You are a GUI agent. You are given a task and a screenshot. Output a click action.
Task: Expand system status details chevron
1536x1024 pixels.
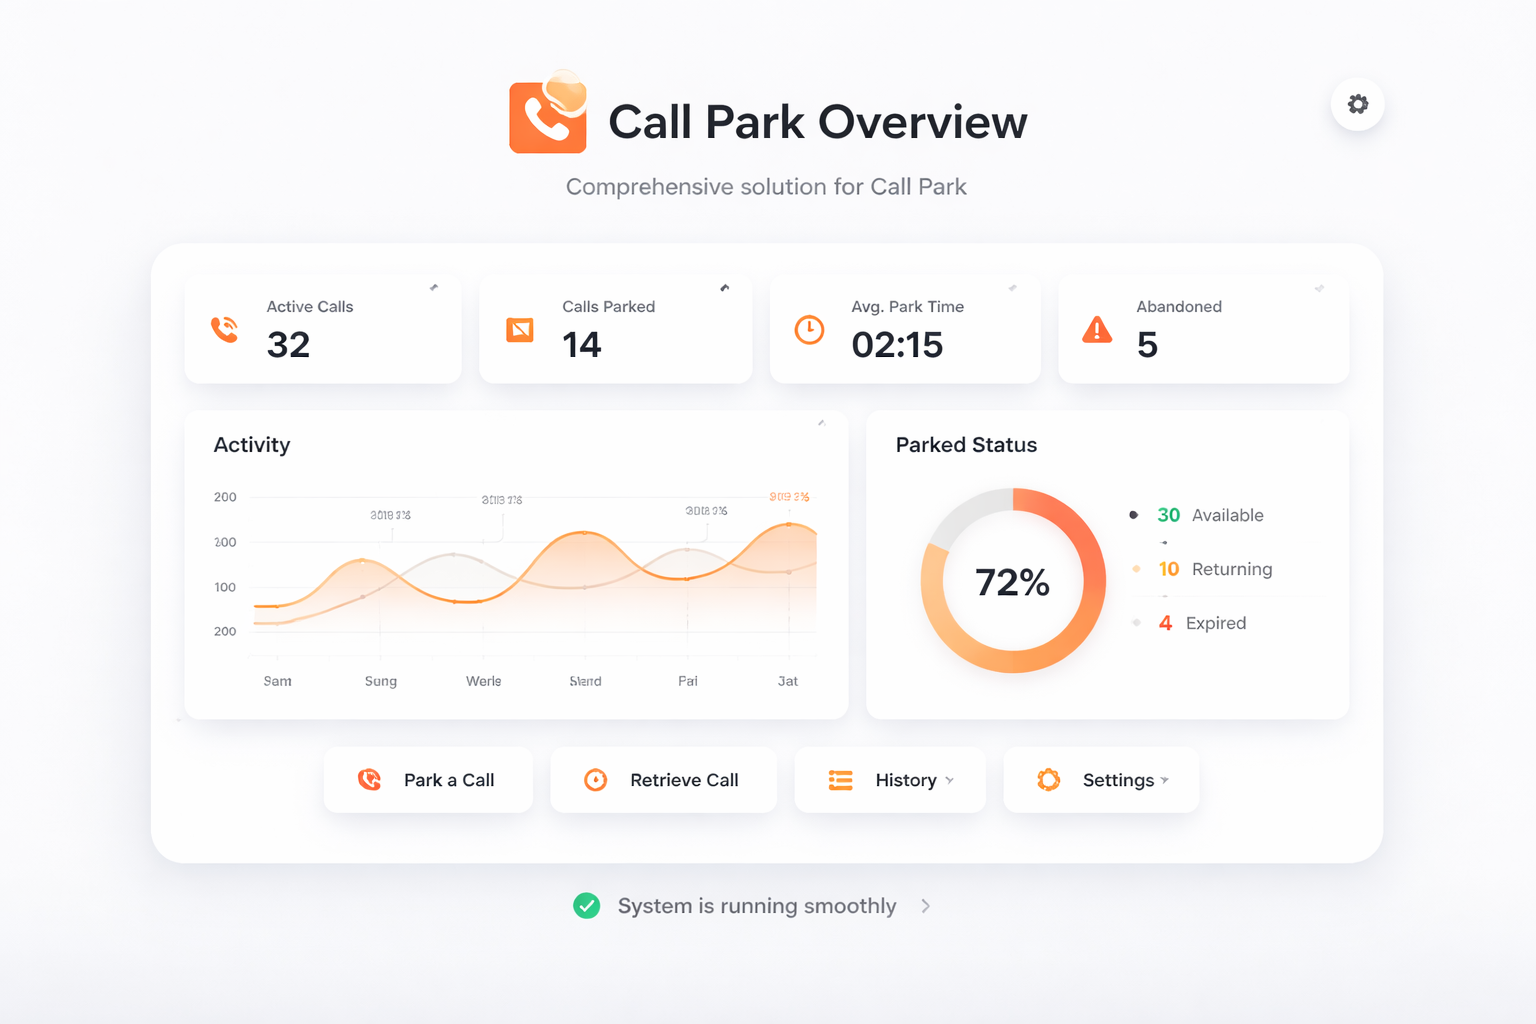pyautogui.click(x=926, y=906)
